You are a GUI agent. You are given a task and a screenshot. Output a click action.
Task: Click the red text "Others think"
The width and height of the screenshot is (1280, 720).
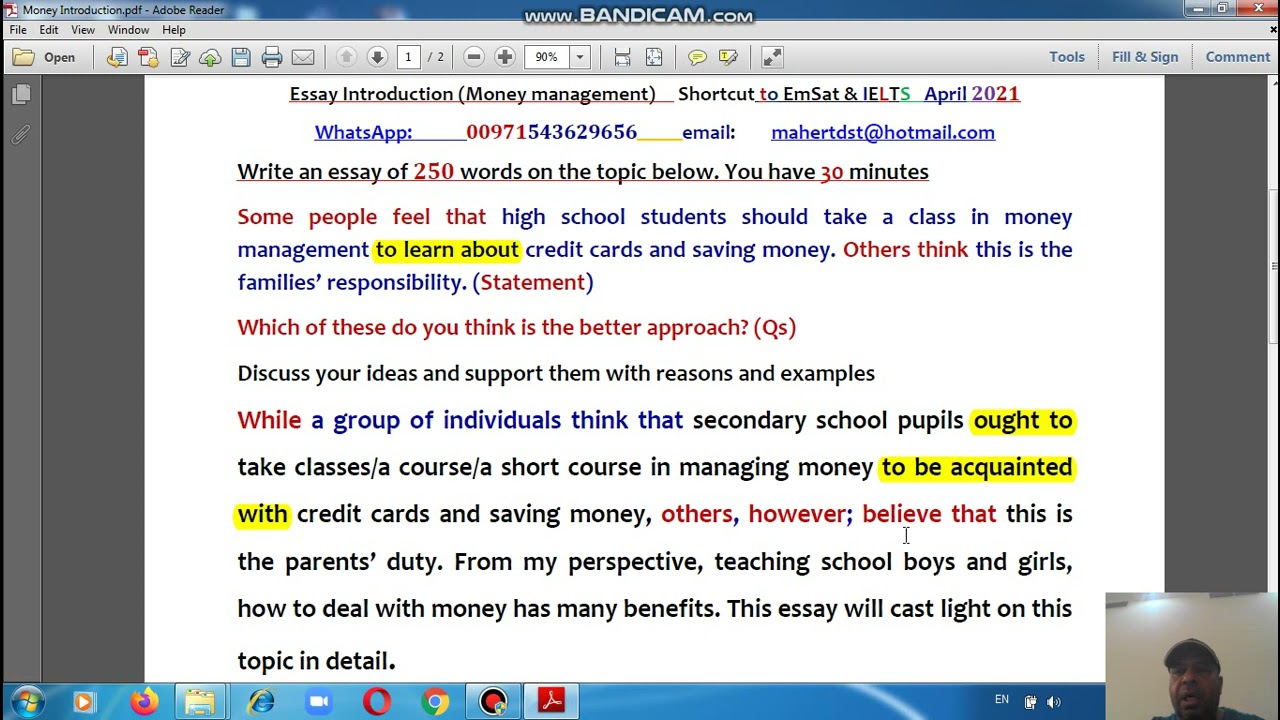coord(905,250)
